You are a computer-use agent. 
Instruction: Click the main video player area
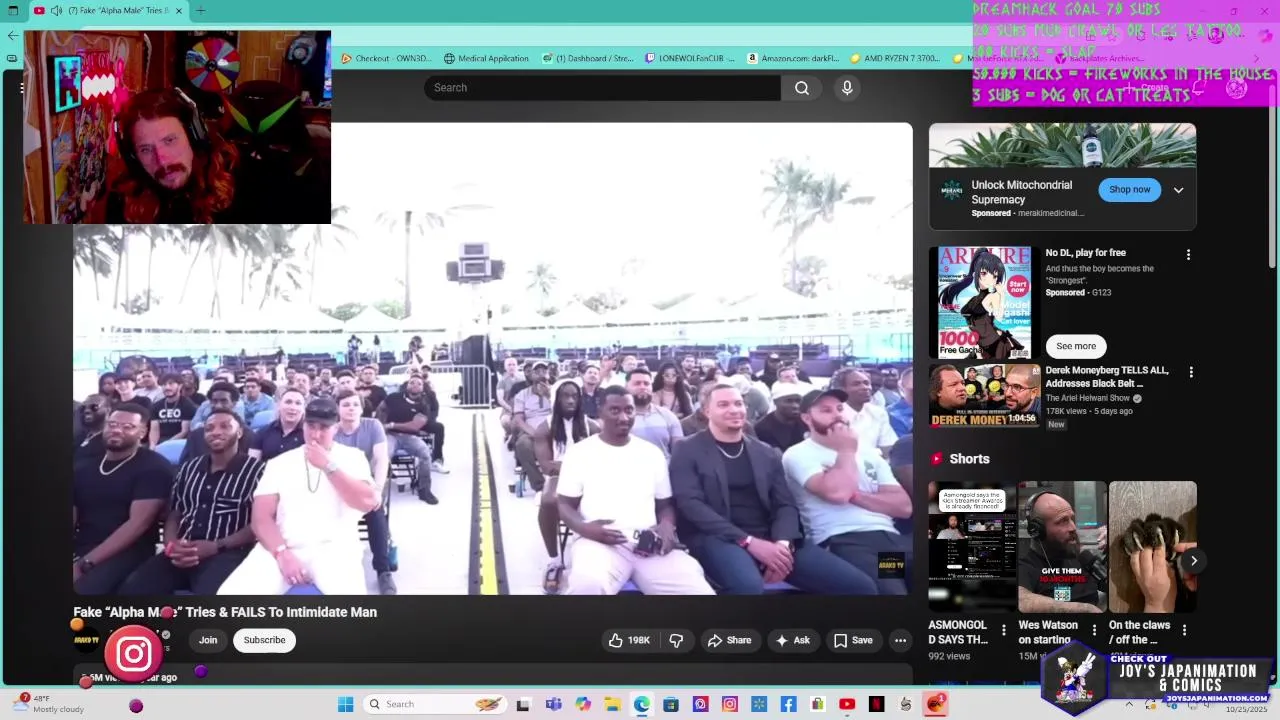(x=493, y=359)
